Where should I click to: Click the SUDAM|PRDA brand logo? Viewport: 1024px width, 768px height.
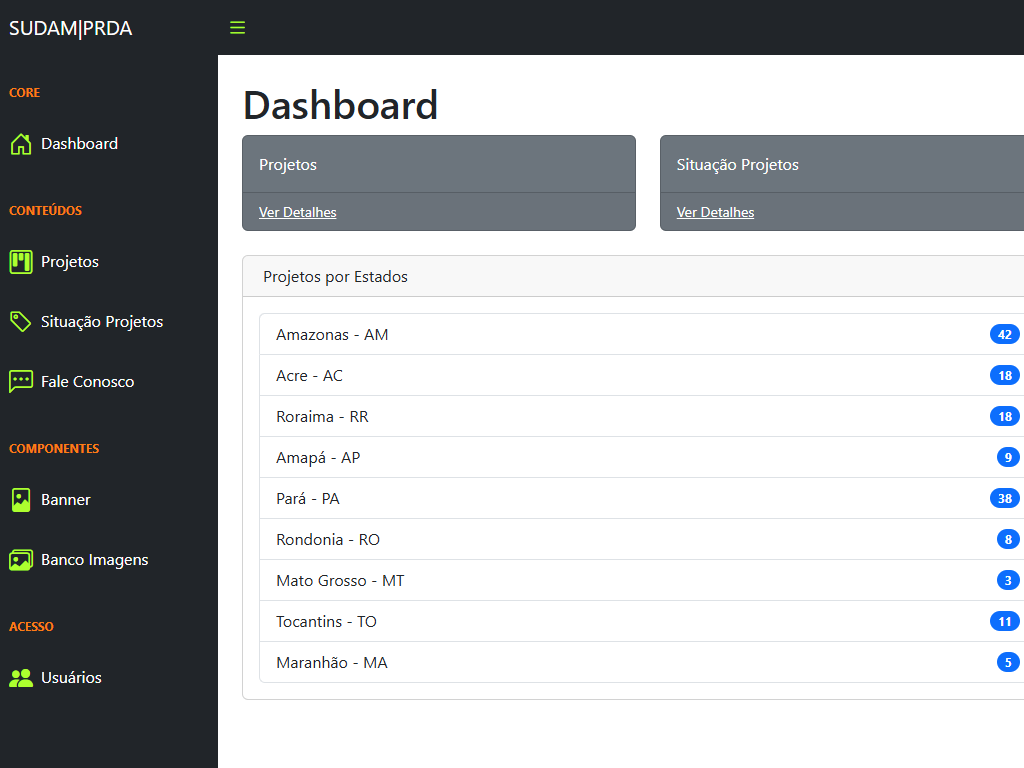71,28
